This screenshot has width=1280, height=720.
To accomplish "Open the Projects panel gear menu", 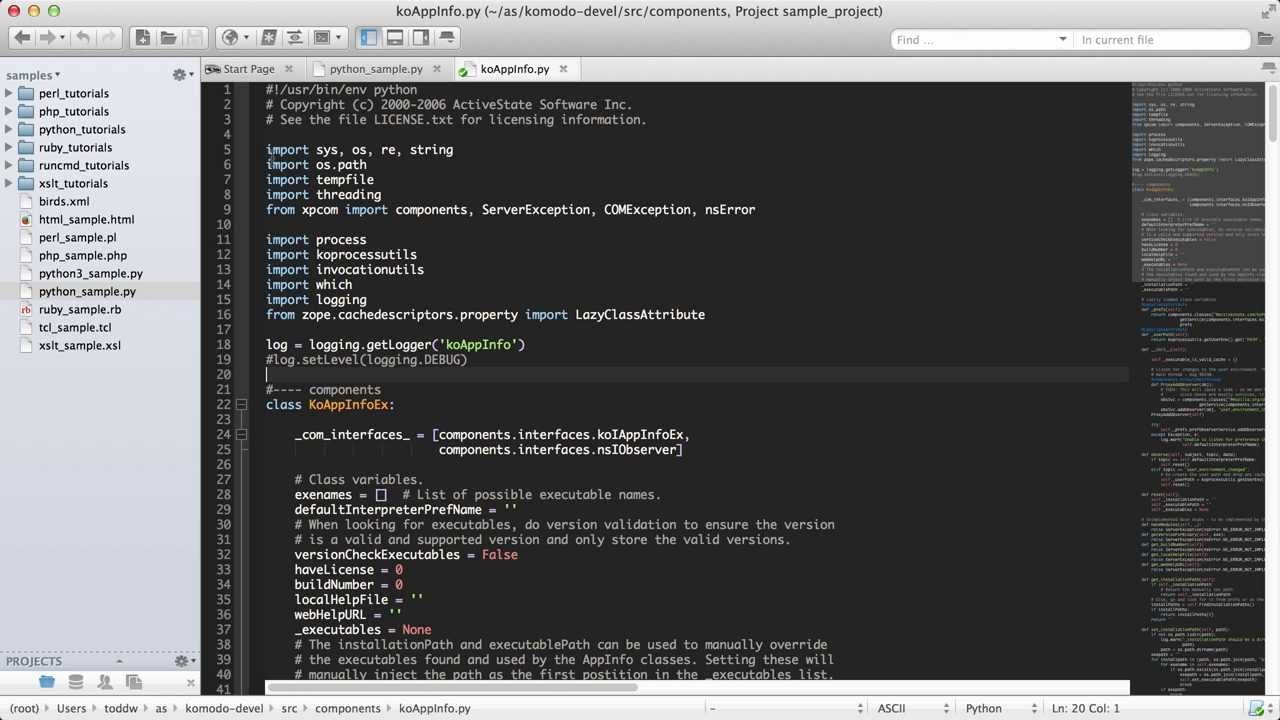I will [184, 661].
